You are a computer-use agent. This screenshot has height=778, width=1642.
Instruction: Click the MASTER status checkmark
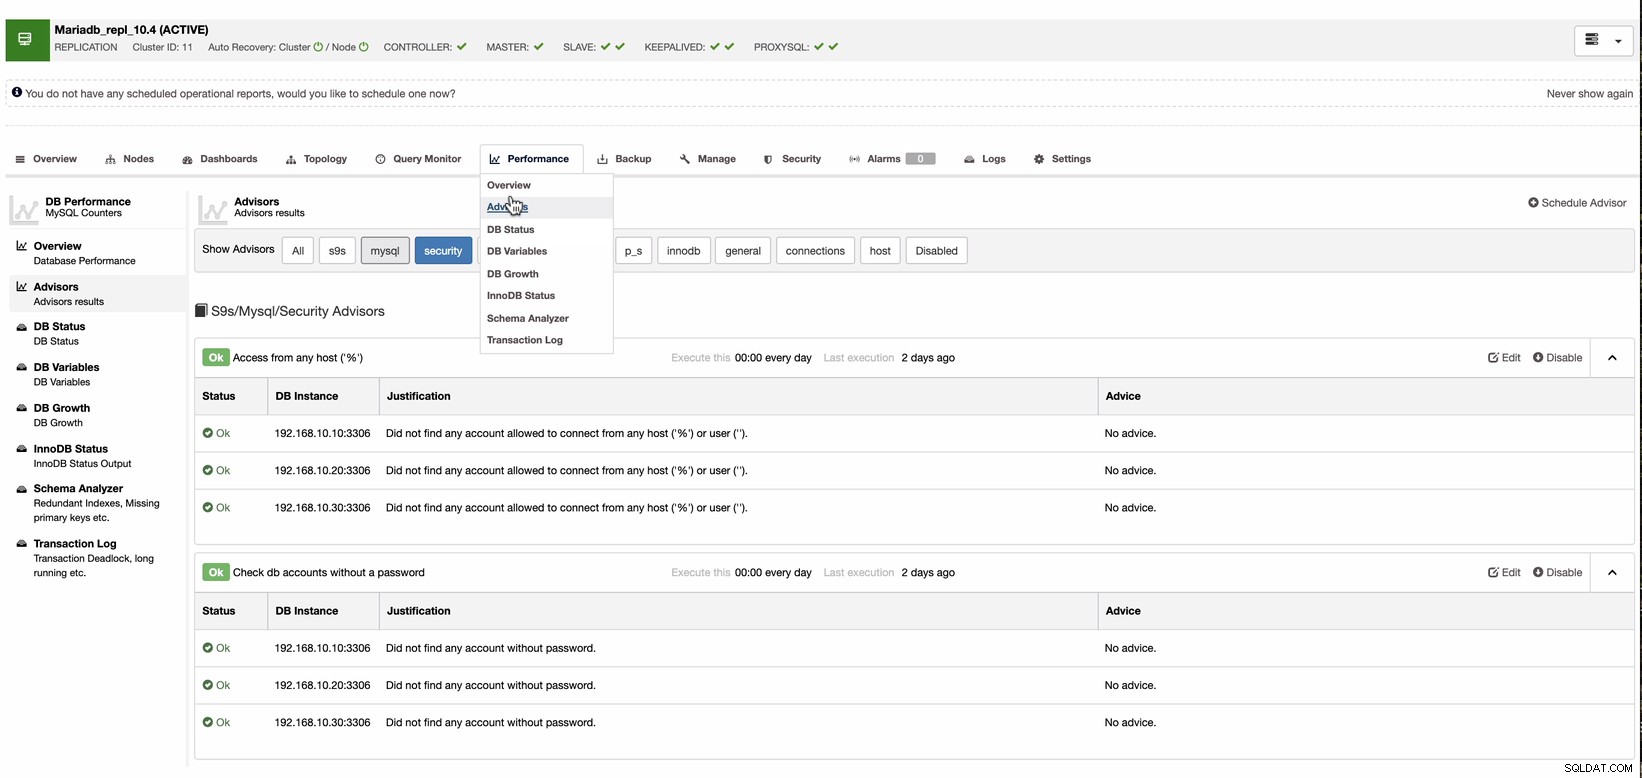pyautogui.click(x=539, y=47)
